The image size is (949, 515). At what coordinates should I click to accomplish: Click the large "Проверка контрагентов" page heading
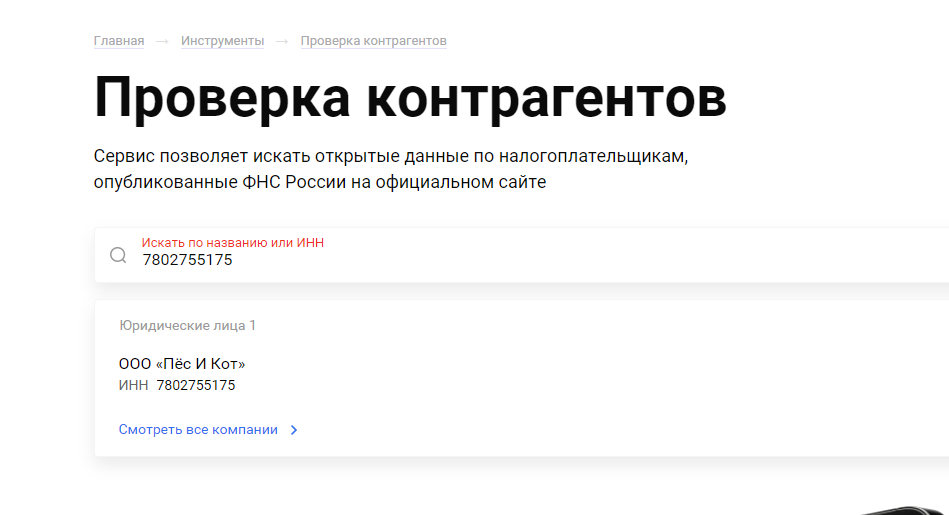[410, 98]
